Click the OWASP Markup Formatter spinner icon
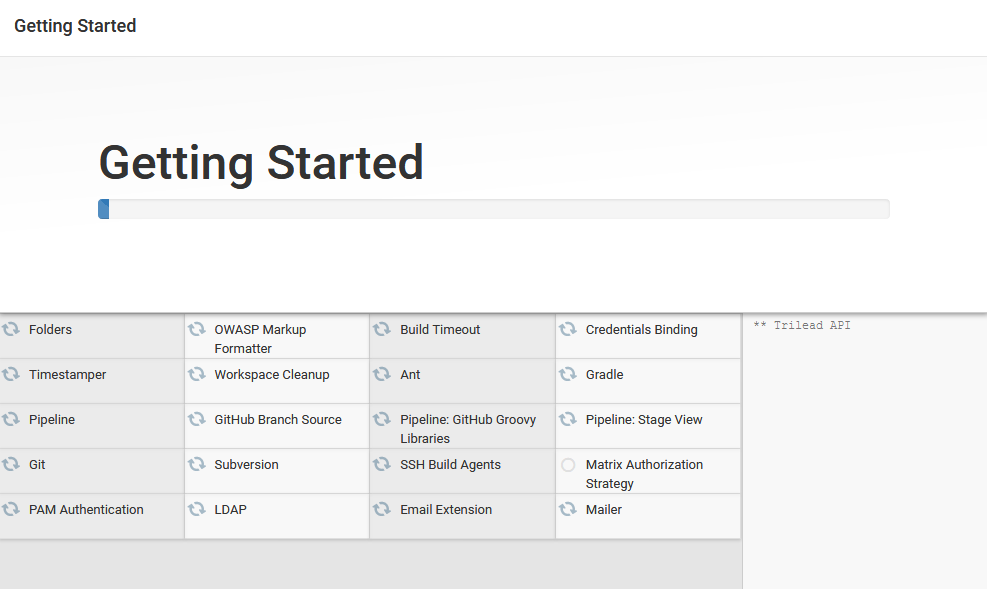The width and height of the screenshot is (987, 589). pos(196,328)
